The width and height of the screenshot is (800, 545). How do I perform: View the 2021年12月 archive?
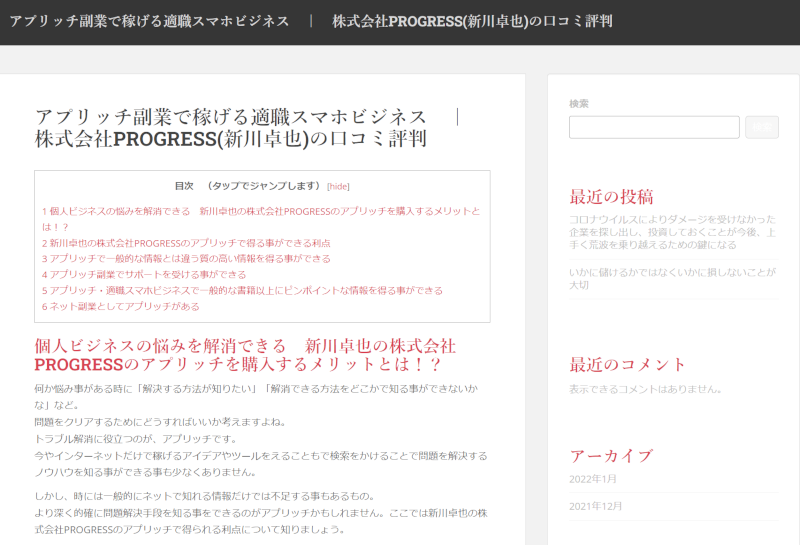[596, 506]
